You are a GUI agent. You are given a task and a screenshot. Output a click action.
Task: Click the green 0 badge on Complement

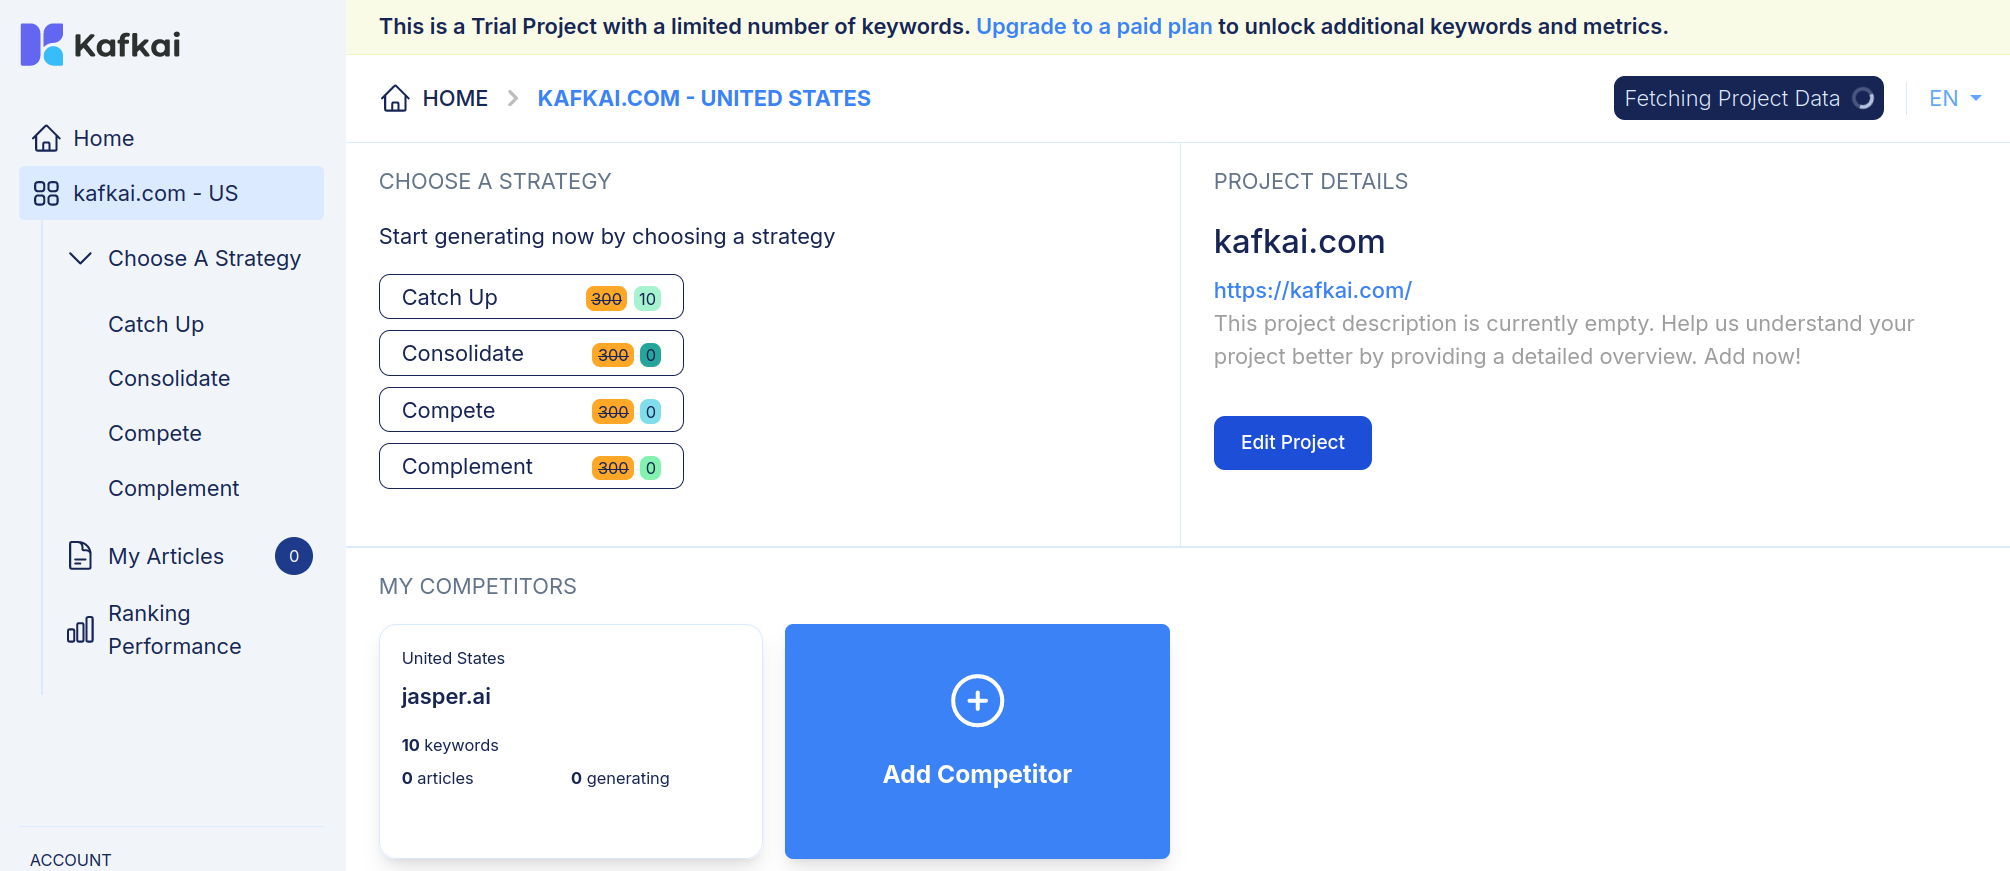pos(650,467)
